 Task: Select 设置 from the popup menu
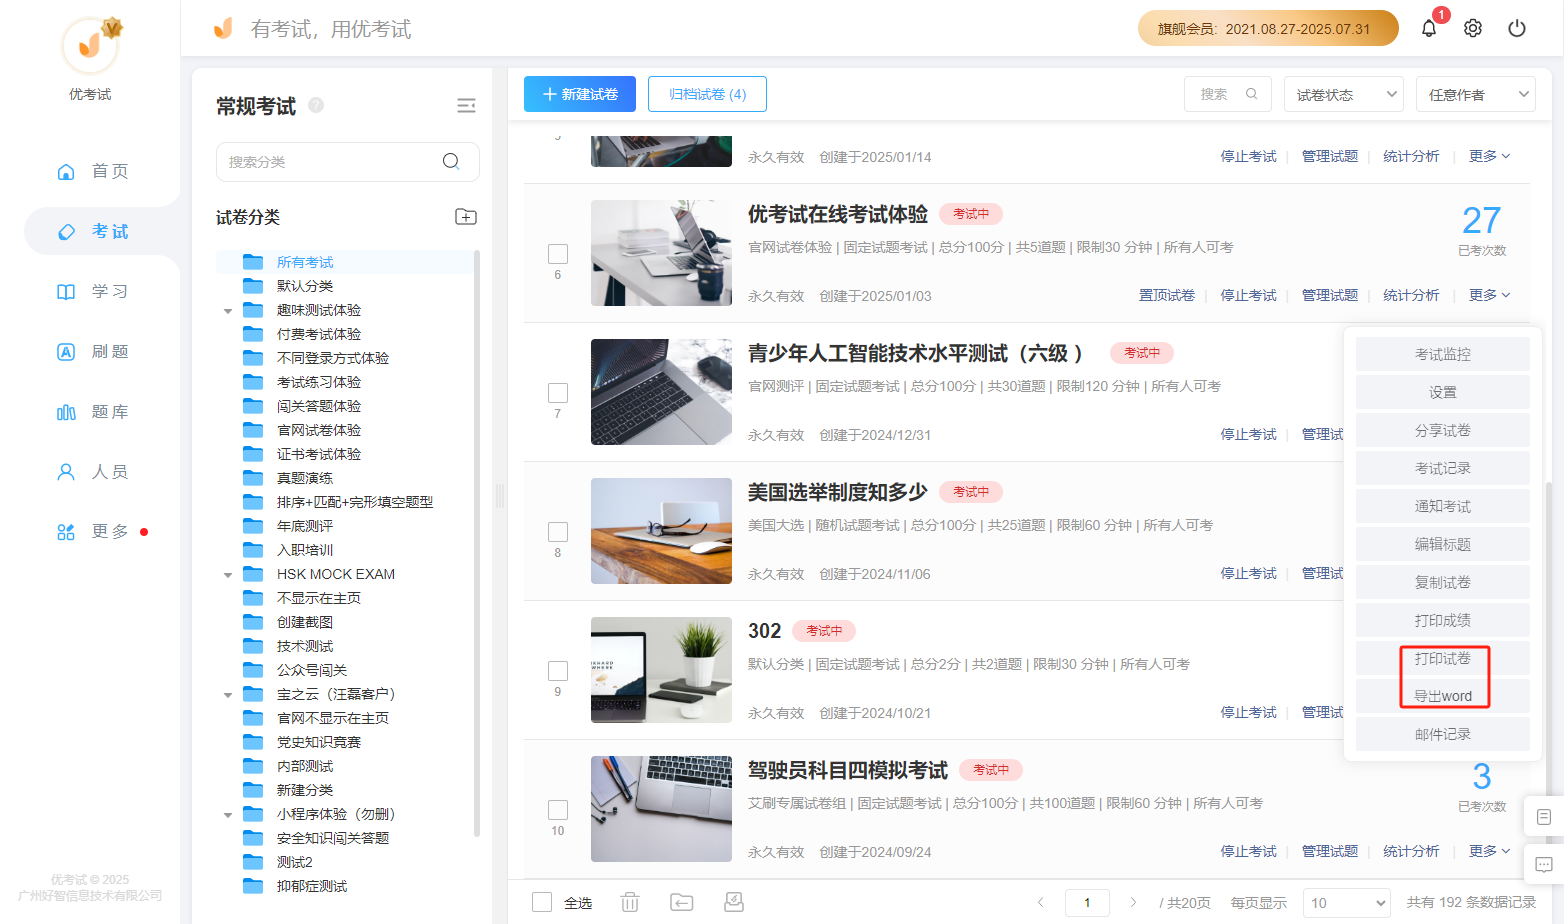tap(1443, 392)
